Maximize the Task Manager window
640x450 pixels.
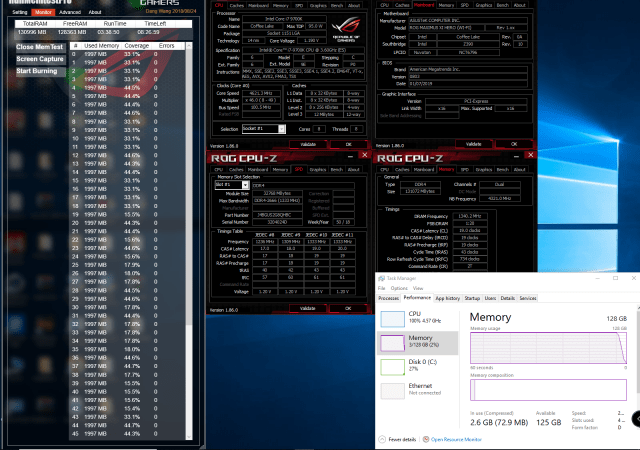pyautogui.click(x=616, y=278)
